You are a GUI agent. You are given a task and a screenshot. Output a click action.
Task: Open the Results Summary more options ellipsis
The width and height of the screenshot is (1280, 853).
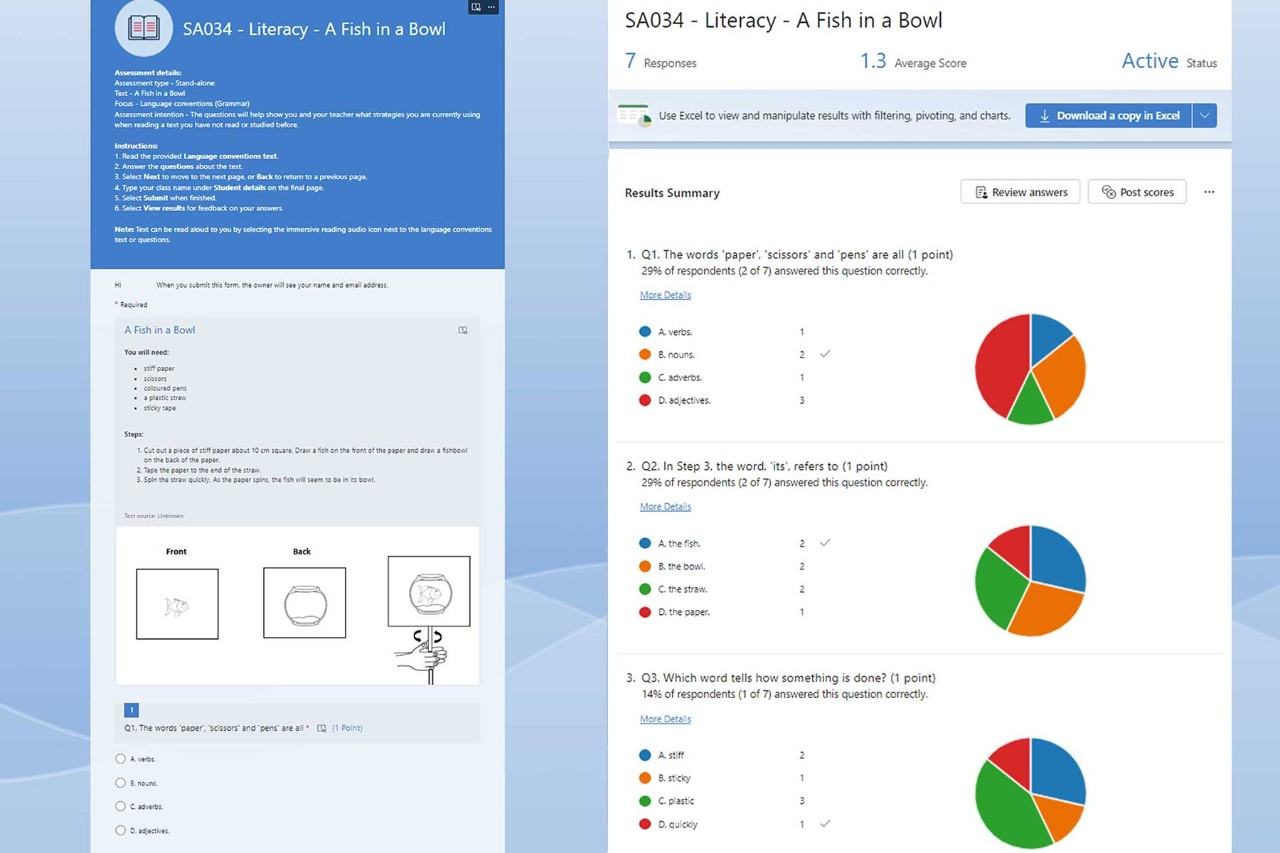pyautogui.click(x=1209, y=192)
